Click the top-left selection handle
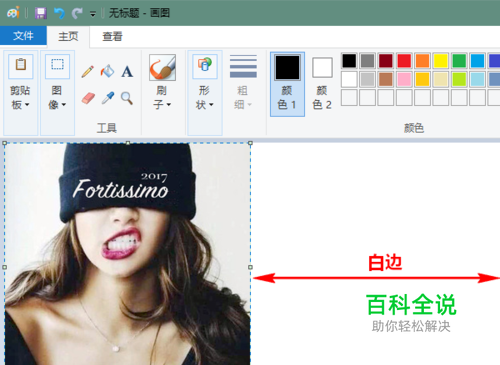This screenshot has width=500, height=365. pyautogui.click(x=5, y=143)
